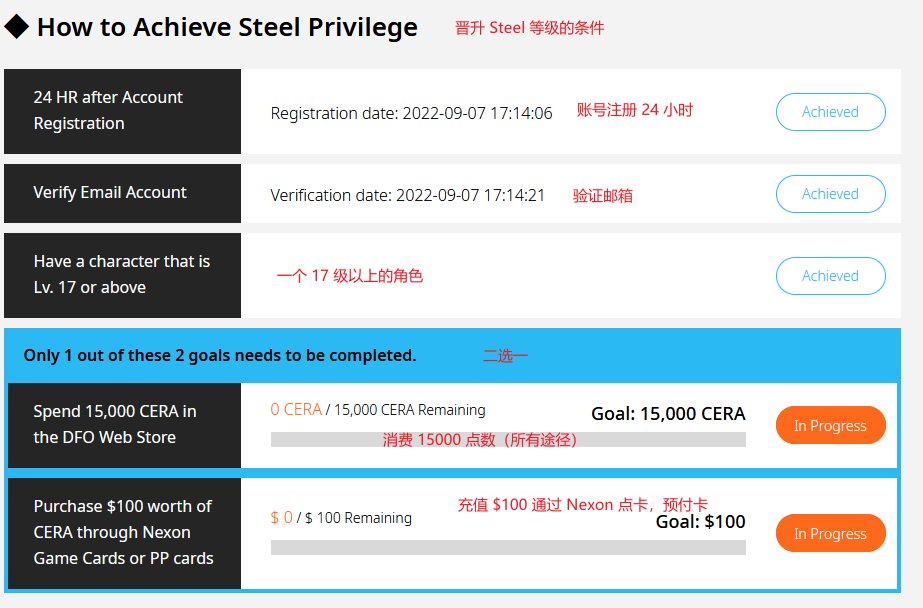923x608 pixels.
Task: Click Achieved button for Account Registration
Action: click(831, 112)
